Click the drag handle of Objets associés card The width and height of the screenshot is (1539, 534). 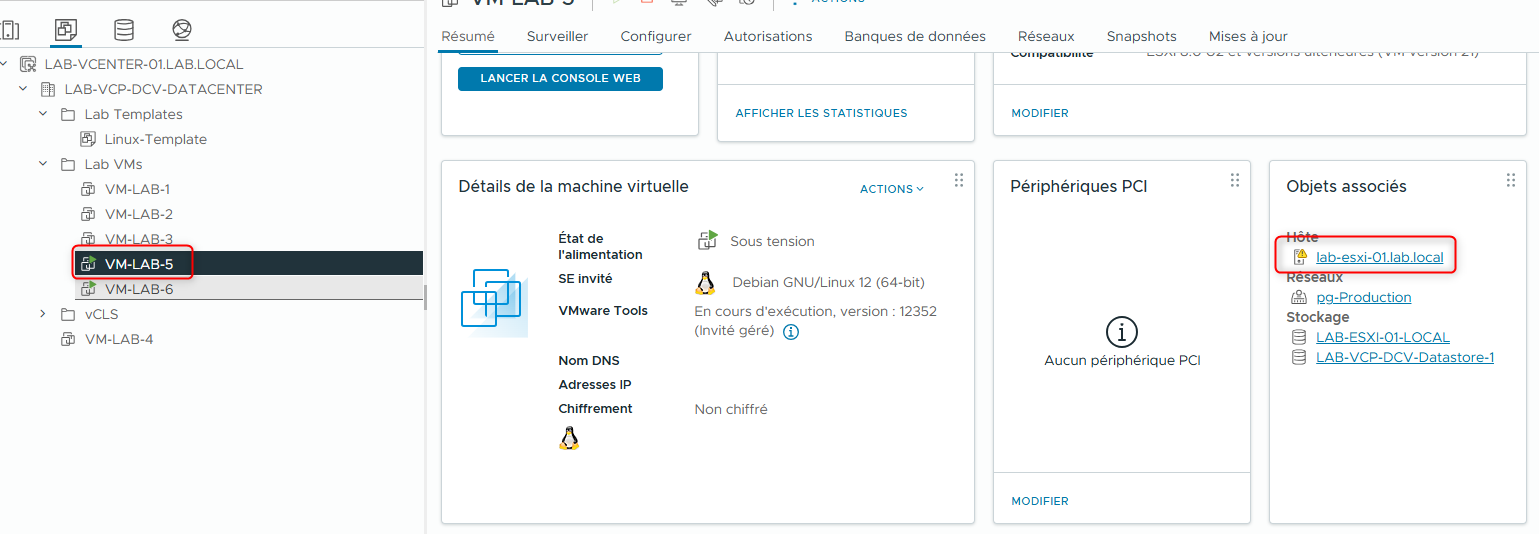(1511, 181)
